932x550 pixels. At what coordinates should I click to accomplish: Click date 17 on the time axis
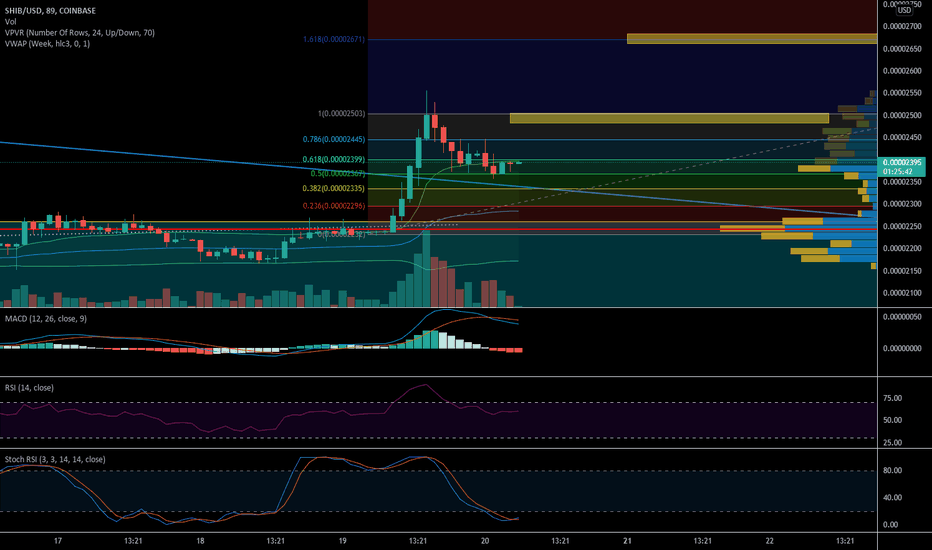(x=58, y=541)
